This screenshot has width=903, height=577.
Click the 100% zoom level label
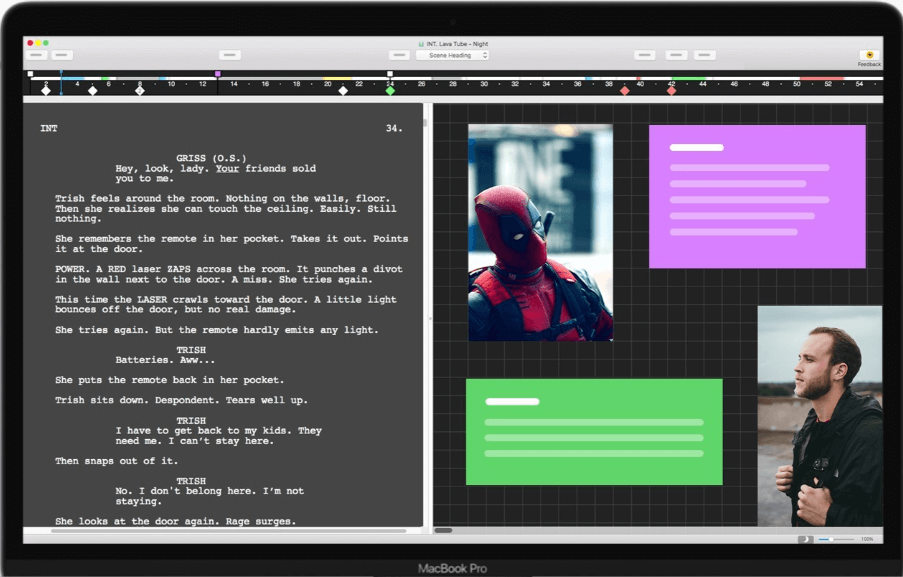(x=867, y=539)
